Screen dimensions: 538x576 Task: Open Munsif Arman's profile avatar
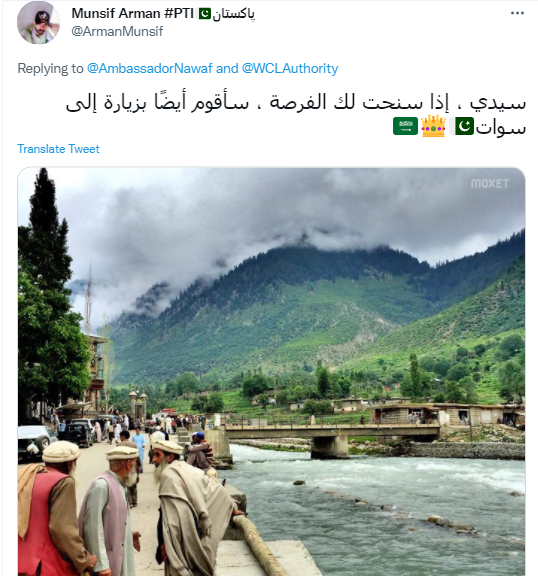(38, 23)
